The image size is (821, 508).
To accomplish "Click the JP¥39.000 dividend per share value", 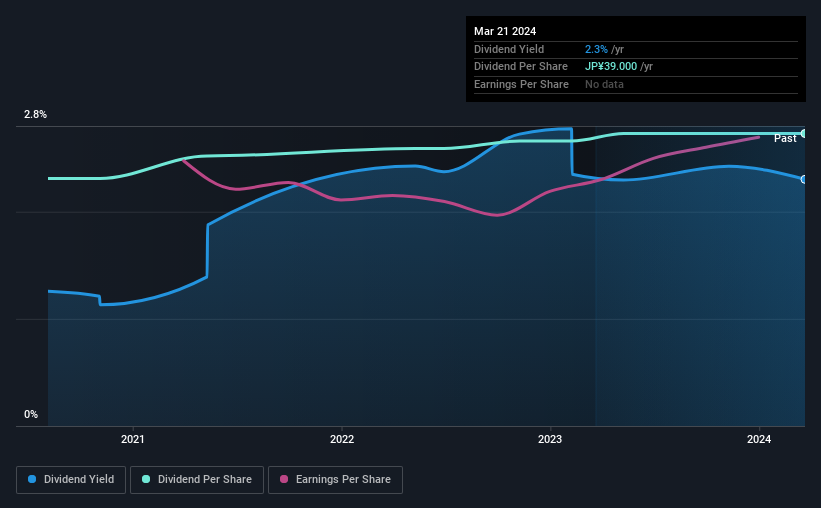I will [611, 67].
